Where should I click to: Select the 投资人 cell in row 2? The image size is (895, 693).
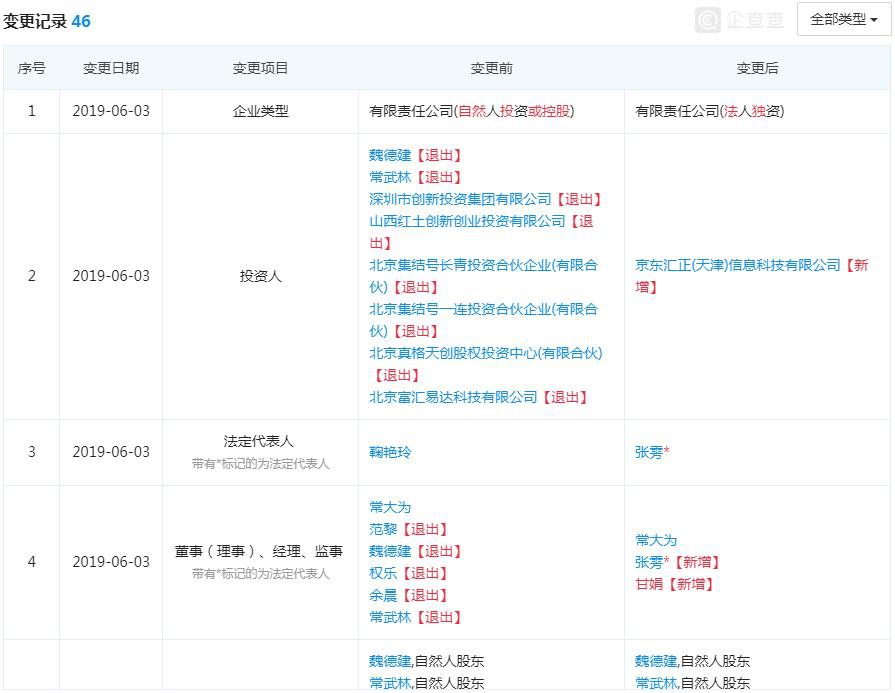tap(260, 276)
